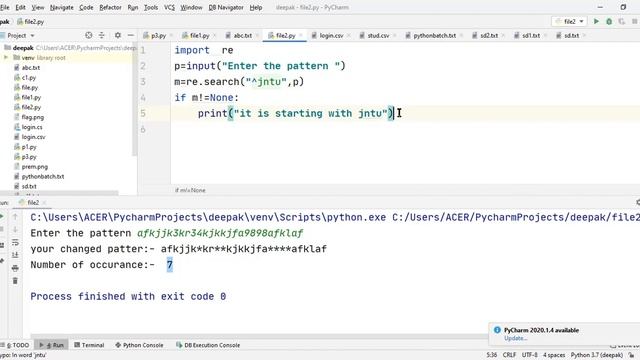Clear console with the trash icon

(15, 281)
